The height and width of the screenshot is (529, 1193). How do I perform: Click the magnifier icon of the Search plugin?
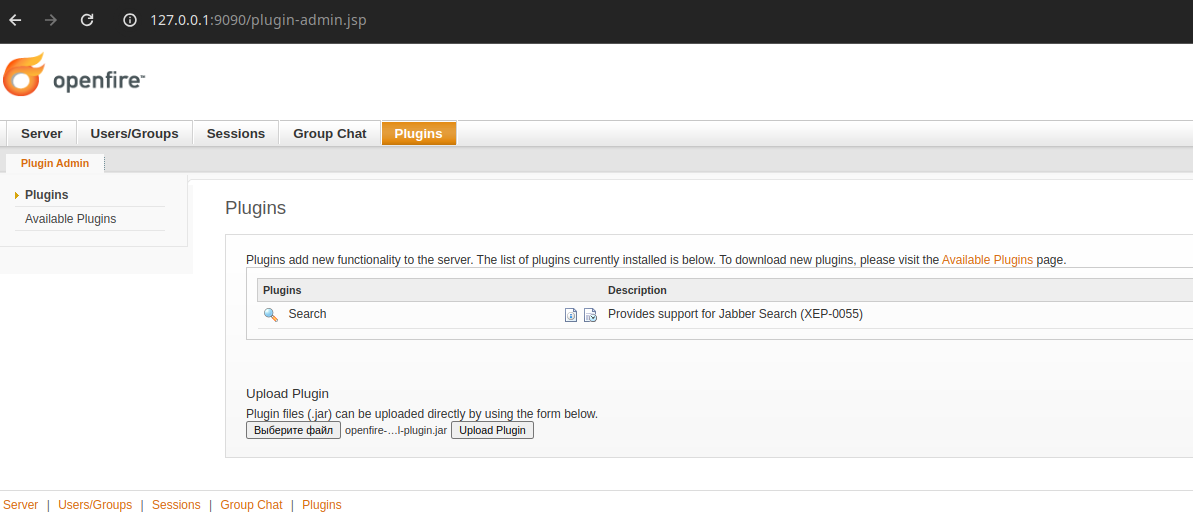(270, 314)
